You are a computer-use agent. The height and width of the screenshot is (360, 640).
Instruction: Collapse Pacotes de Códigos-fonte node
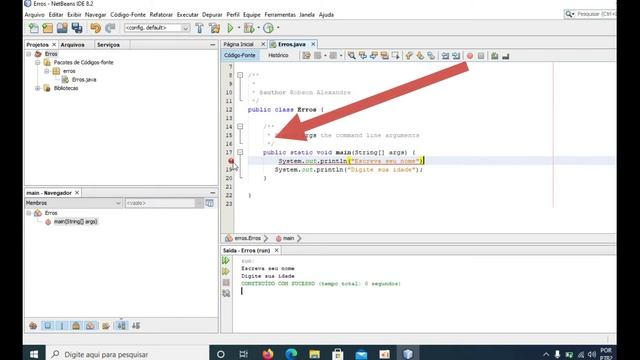coord(38,62)
